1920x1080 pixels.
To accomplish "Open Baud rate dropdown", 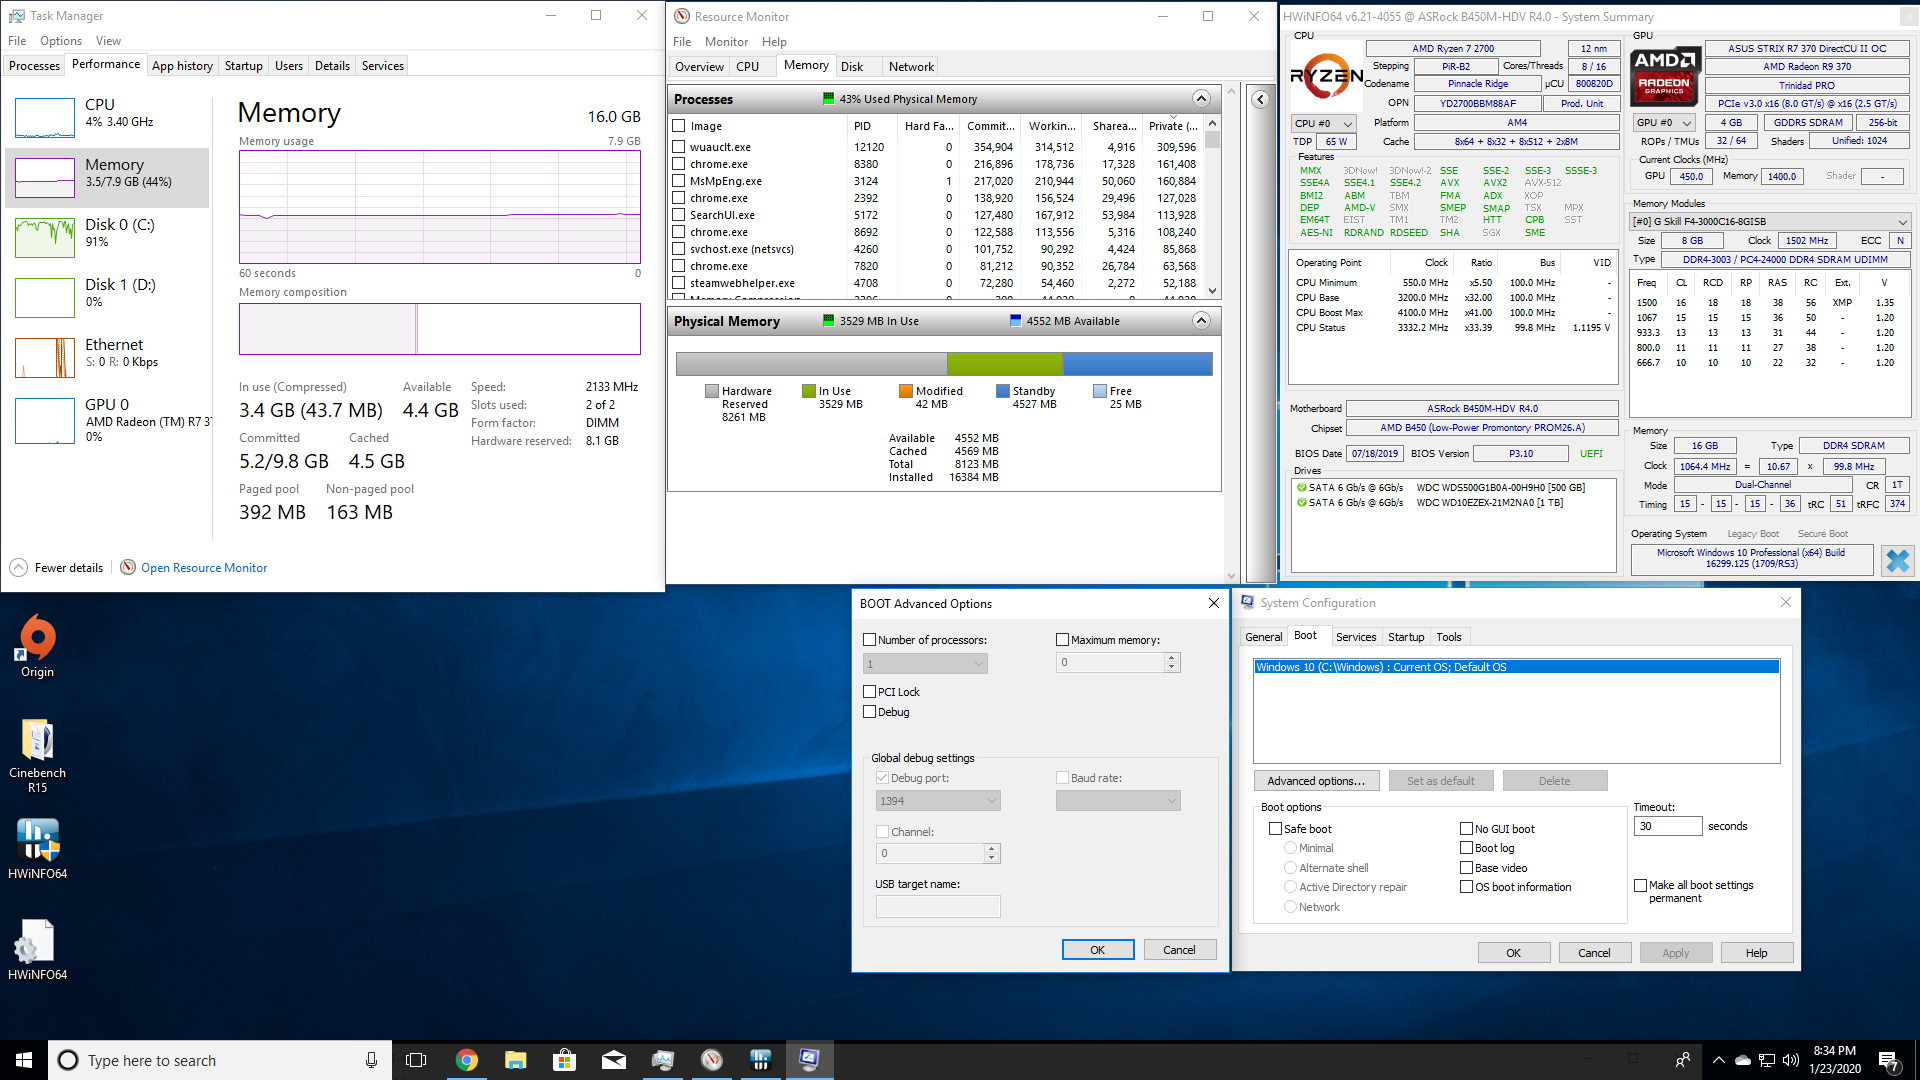I will pyautogui.click(x=1118, y=801).
